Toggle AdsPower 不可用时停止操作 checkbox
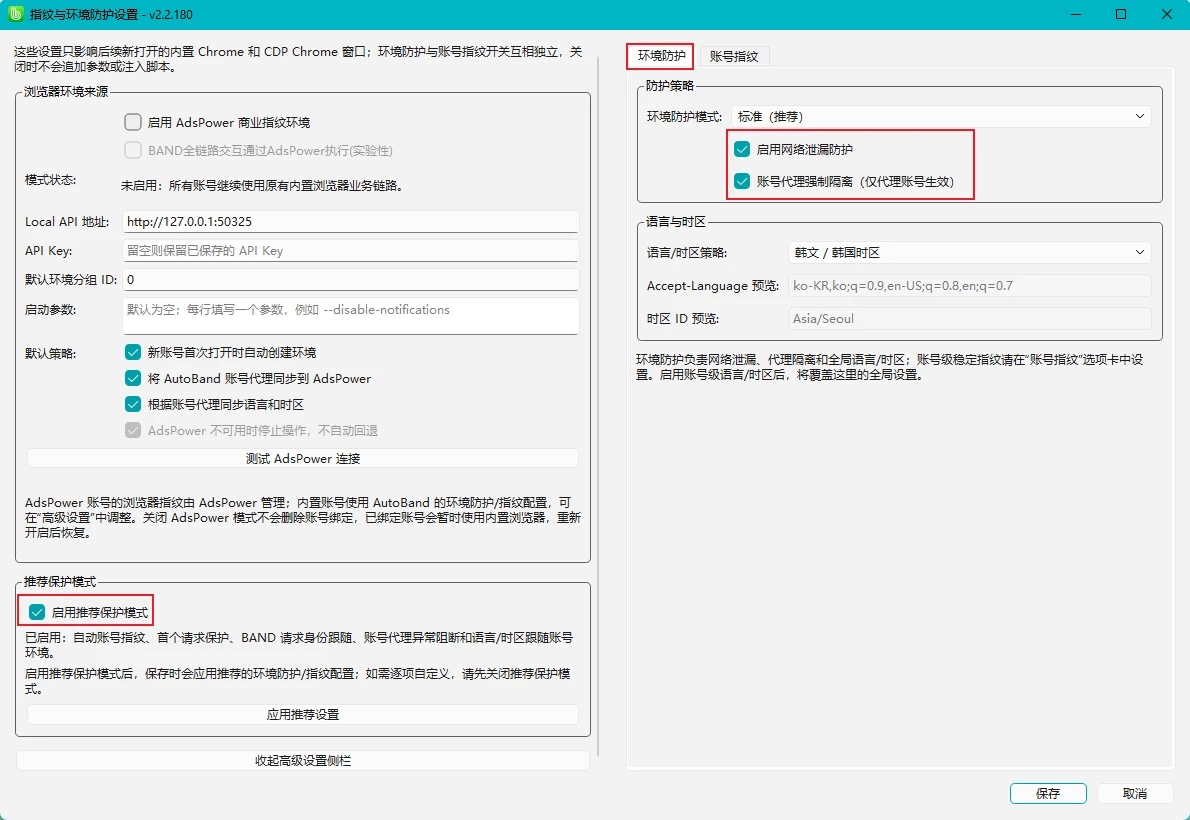This screenshot has height=820, width=1190. pyautogui.click(x=133, y=430)
